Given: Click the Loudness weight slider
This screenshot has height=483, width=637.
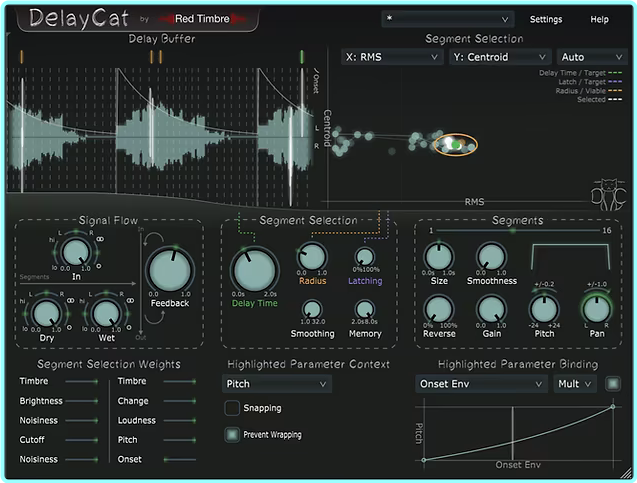Looking at the screenshot, I should tap(180, 420).
